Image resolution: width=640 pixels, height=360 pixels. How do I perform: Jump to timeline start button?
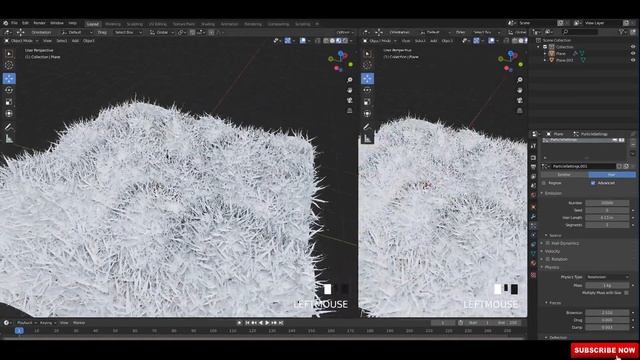click(x=247, y=323)
